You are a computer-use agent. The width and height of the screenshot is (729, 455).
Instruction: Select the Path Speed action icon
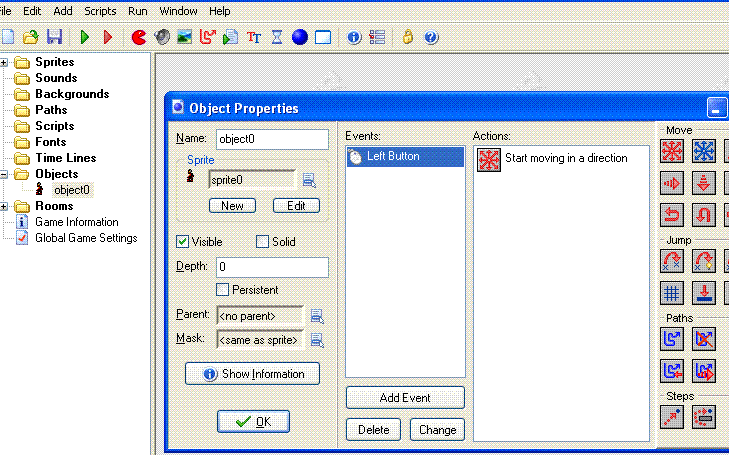click(x=703, y=371)
